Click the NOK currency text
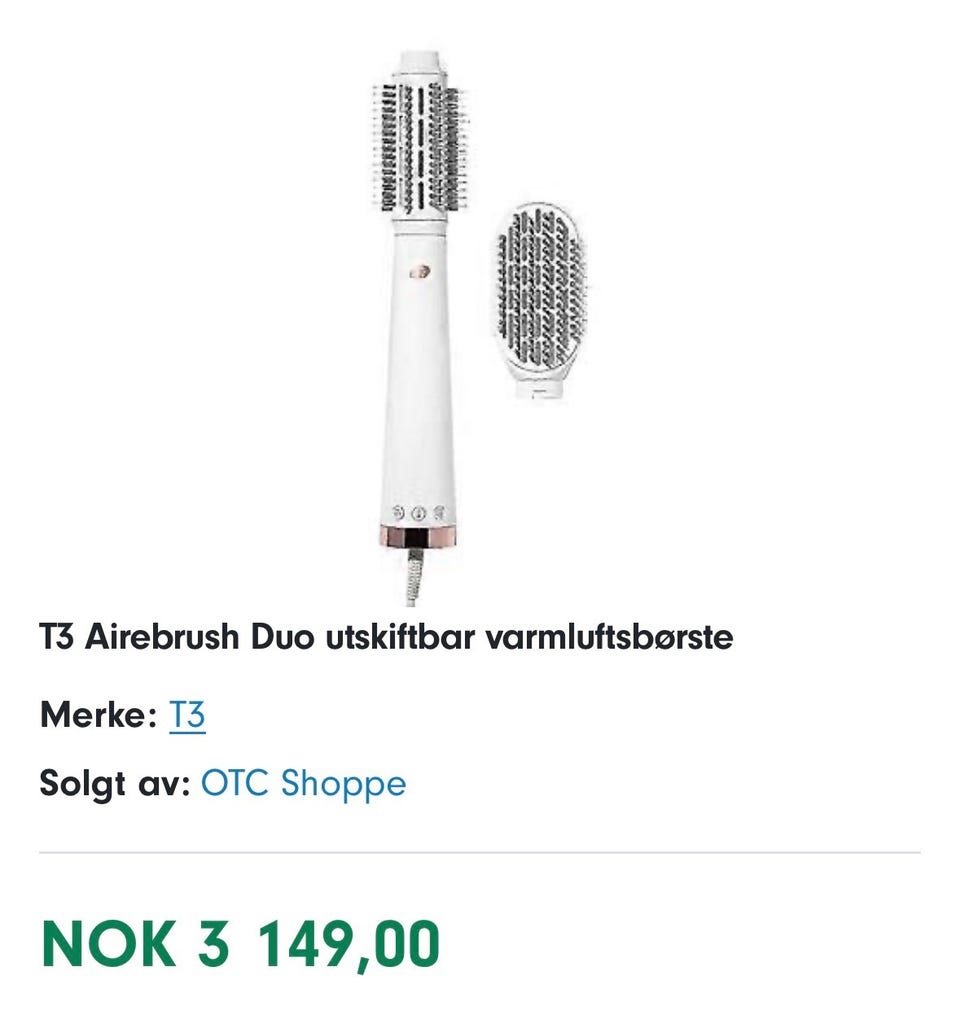Viewport: 960px width, 1015px height. click(x=109, y=944)
